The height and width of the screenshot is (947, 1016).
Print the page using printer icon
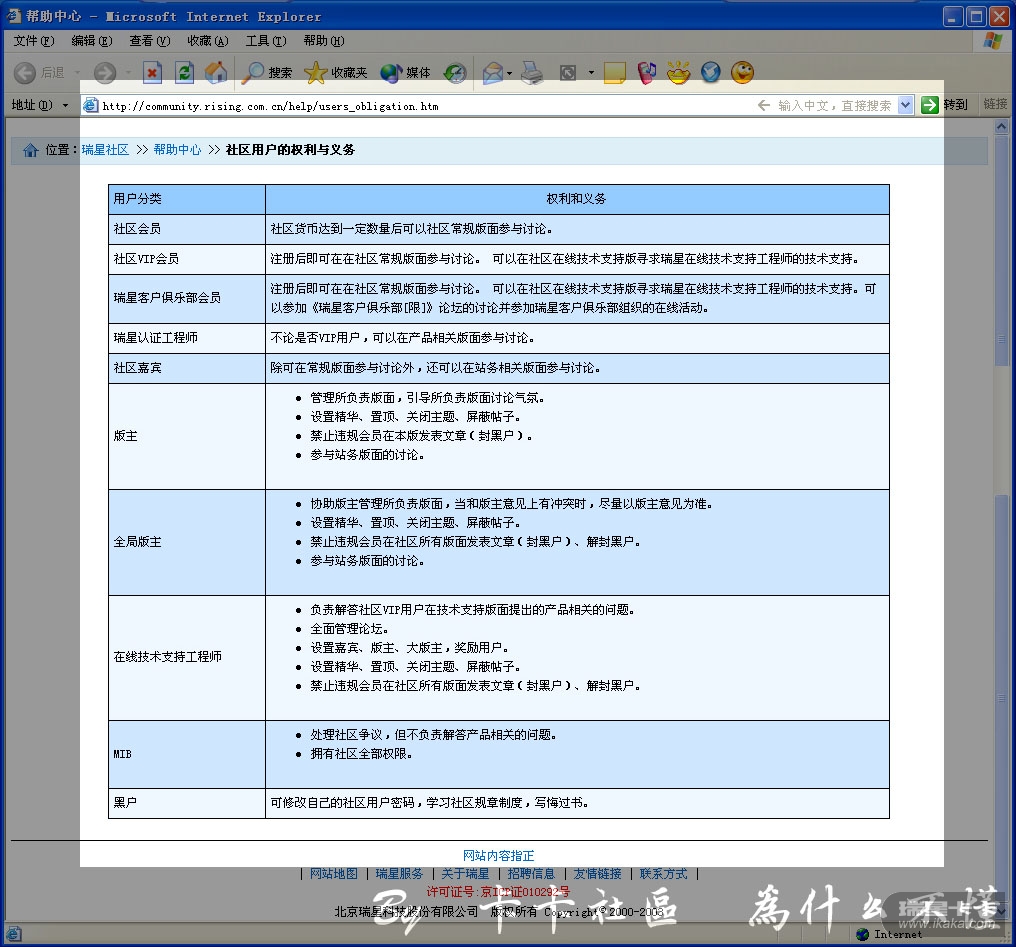pyautogui.click(x=533, y=73)
